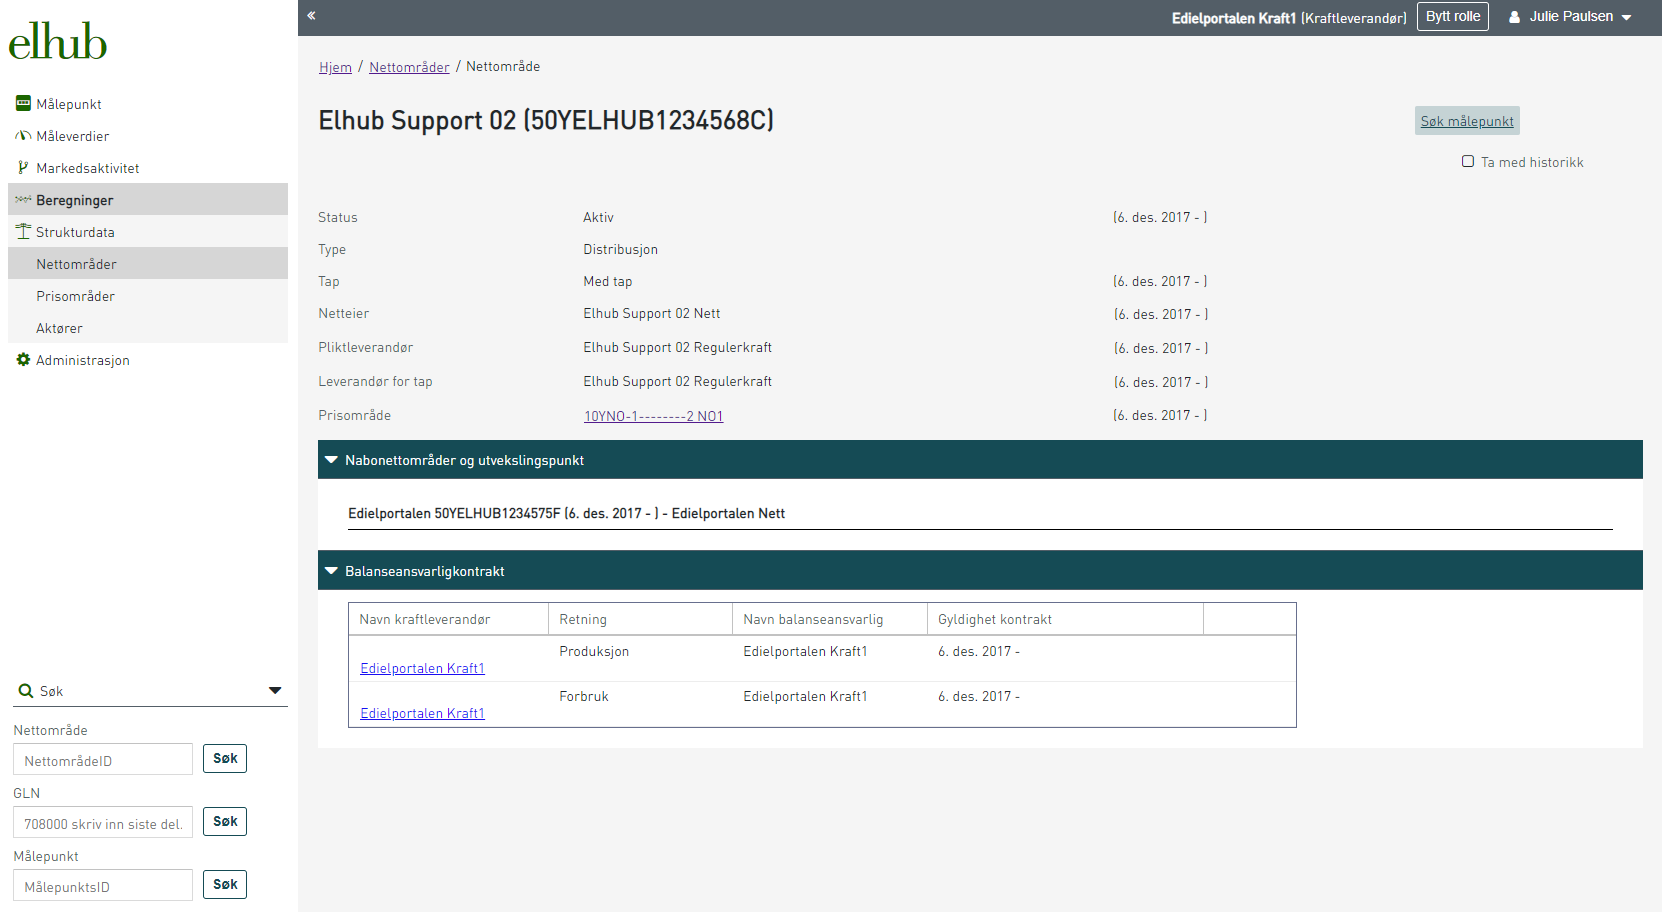
Task: Focus the GLN input field
Action: pos(103,822)
